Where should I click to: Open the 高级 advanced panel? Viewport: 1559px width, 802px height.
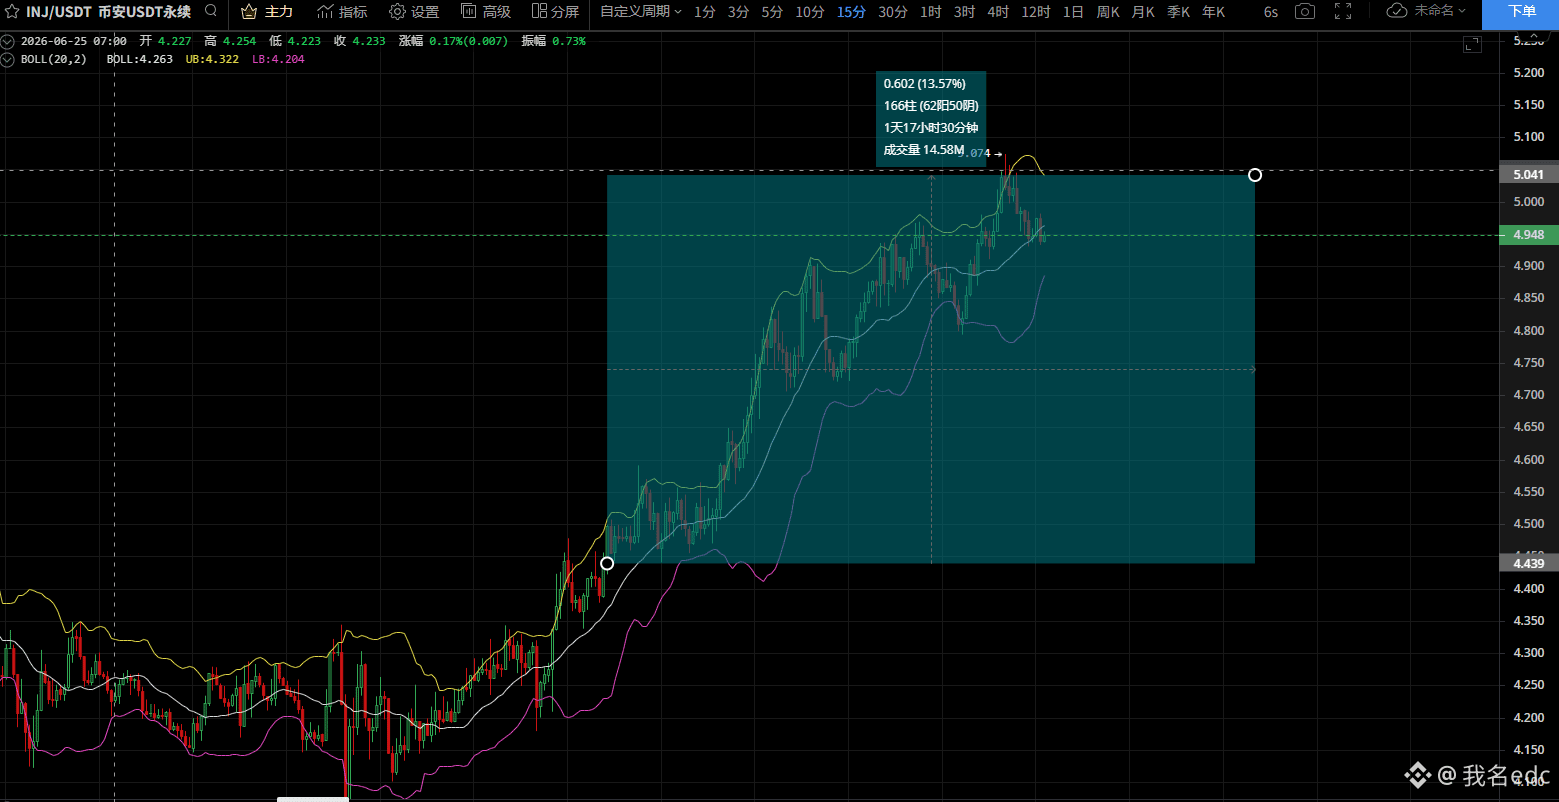click(x=486, y=12)
